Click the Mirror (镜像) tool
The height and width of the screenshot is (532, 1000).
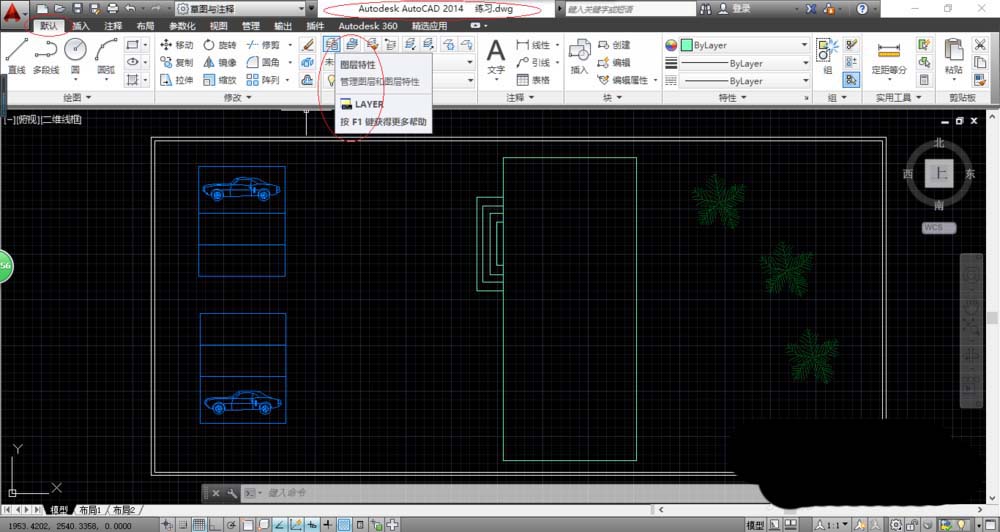[219, 63]
